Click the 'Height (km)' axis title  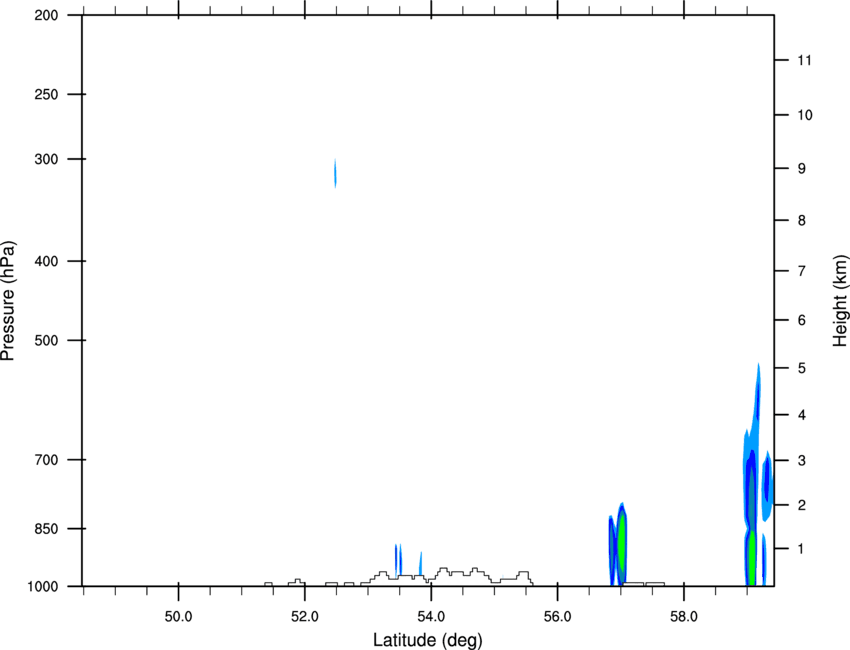click(x=840, y=301)
